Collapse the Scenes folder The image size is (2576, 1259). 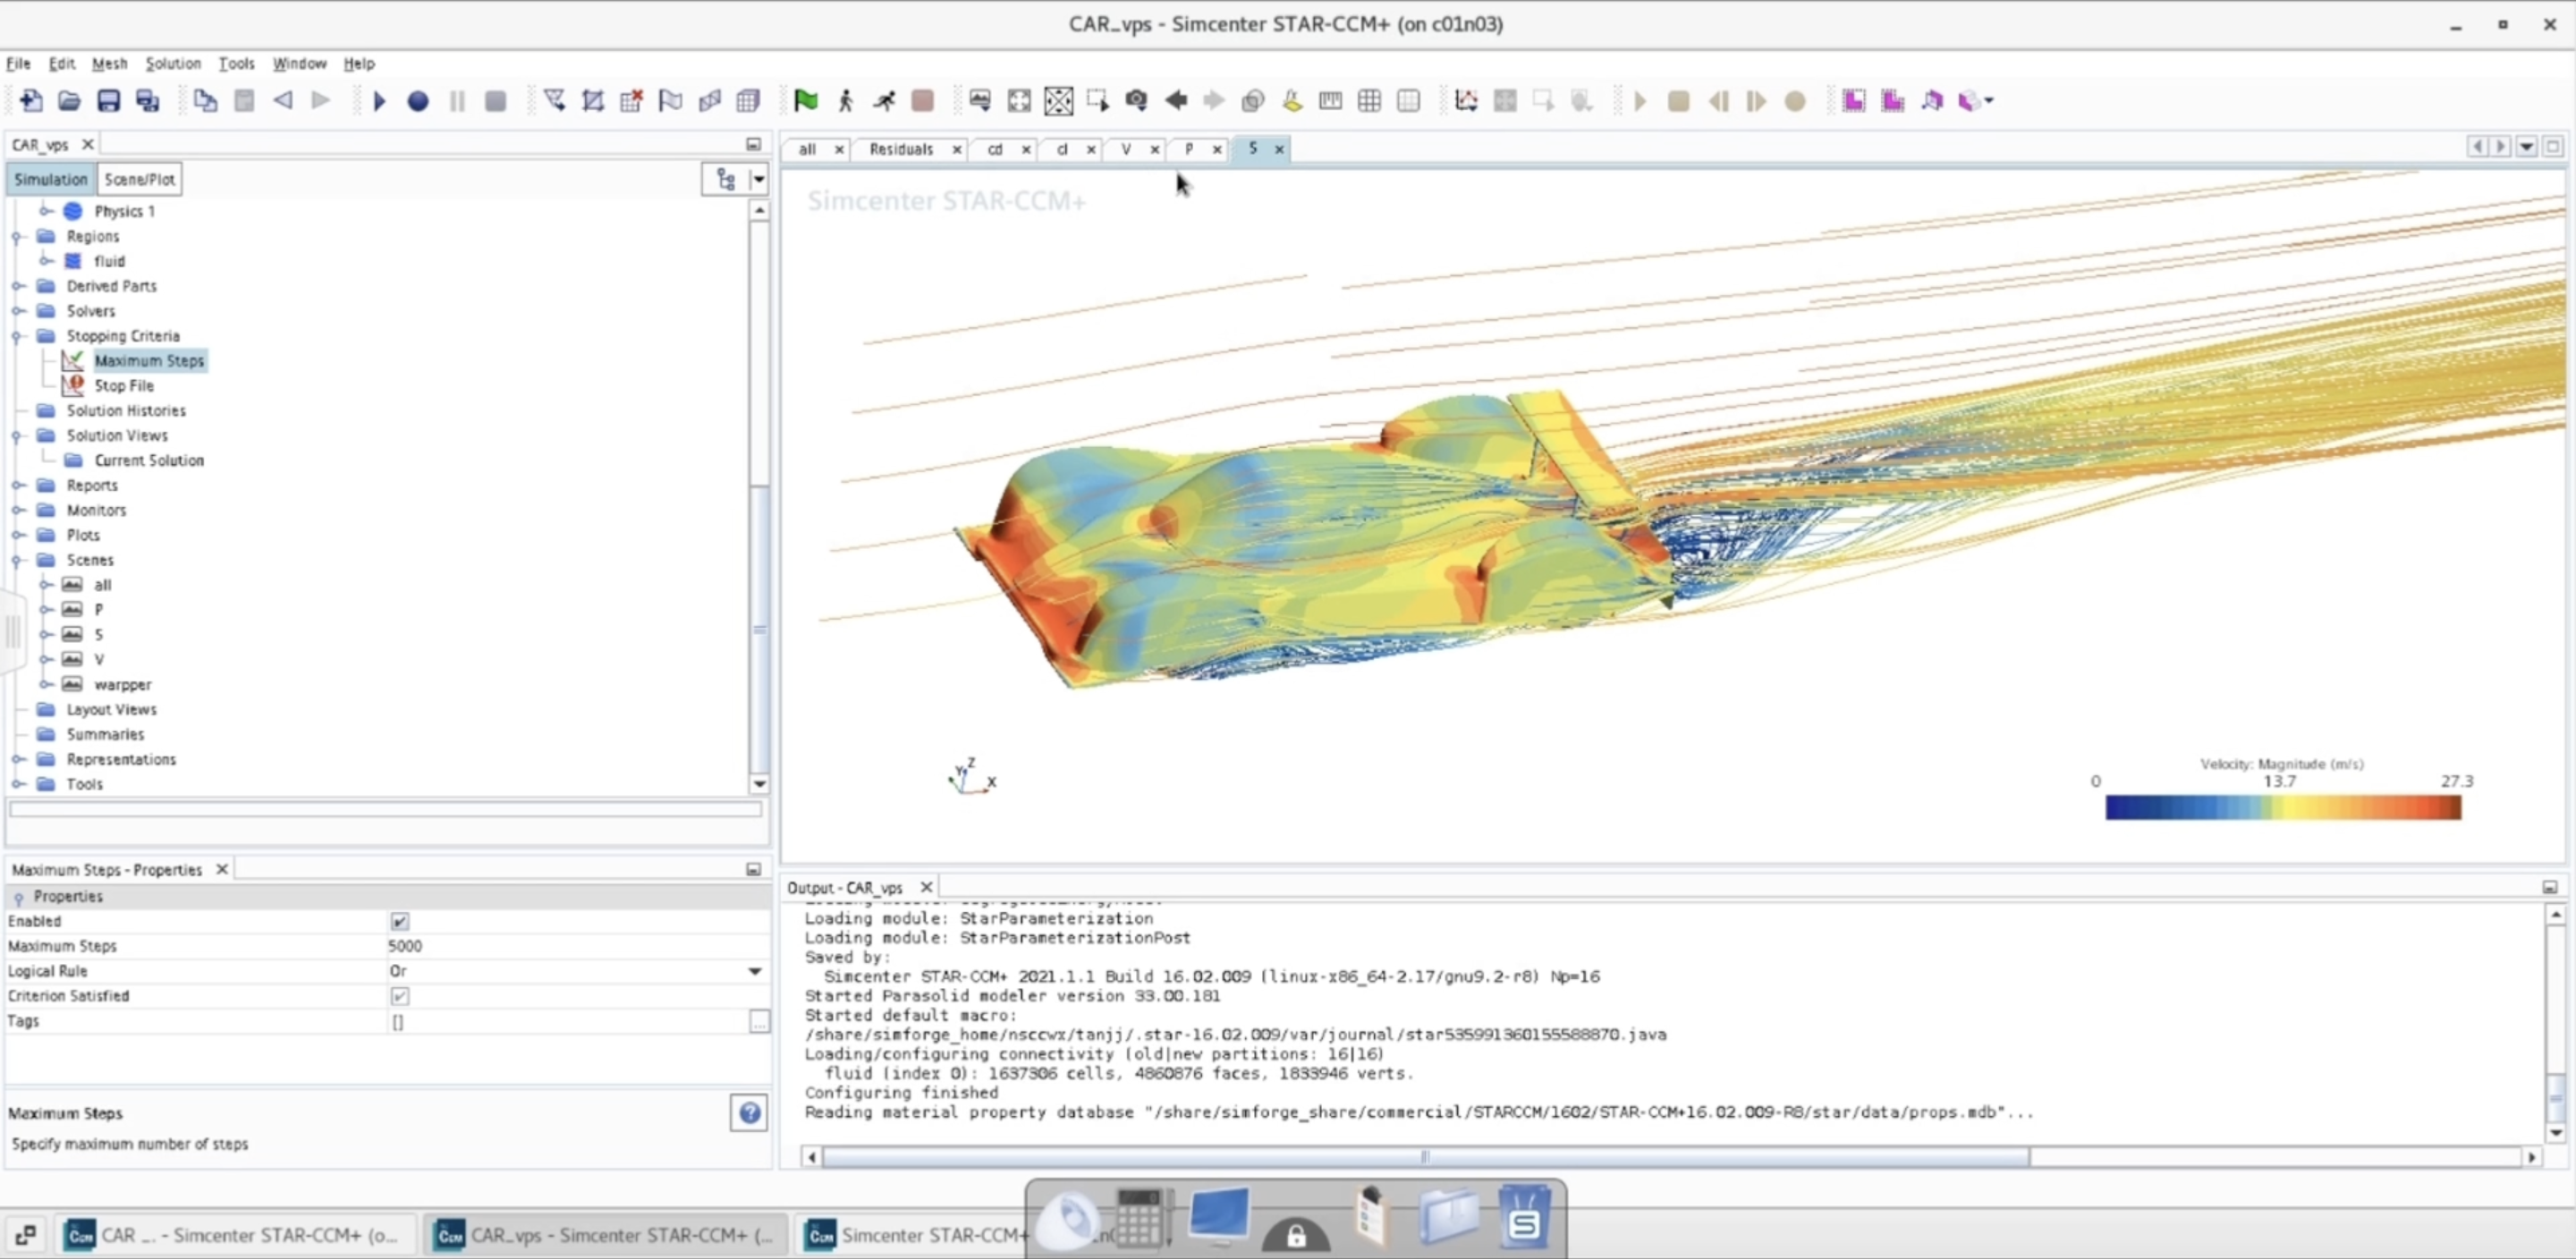point(18,560)
